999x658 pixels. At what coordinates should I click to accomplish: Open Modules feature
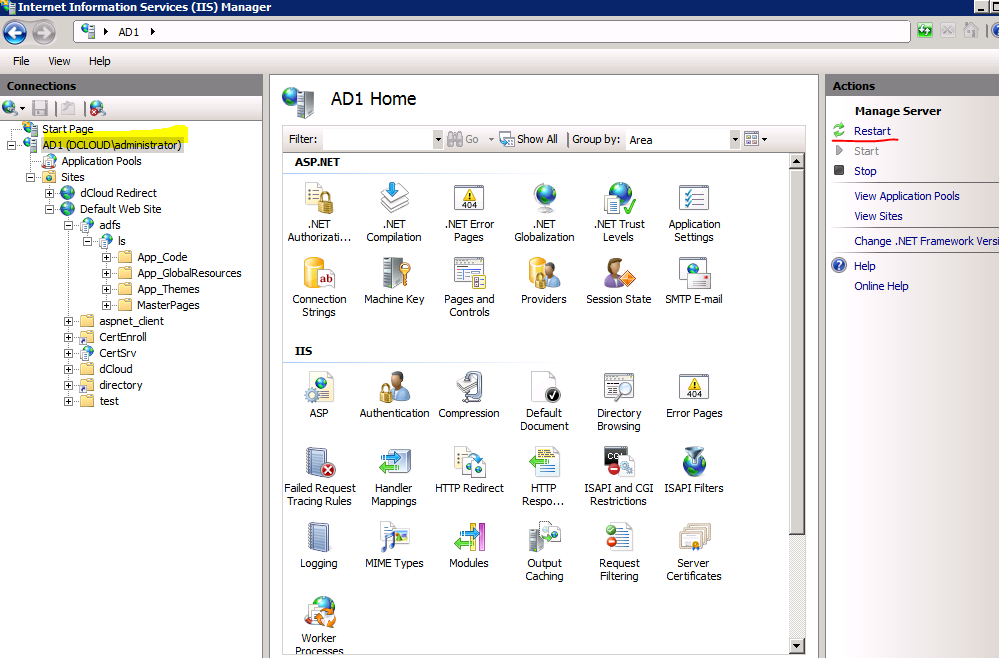[x=469, y=545]
